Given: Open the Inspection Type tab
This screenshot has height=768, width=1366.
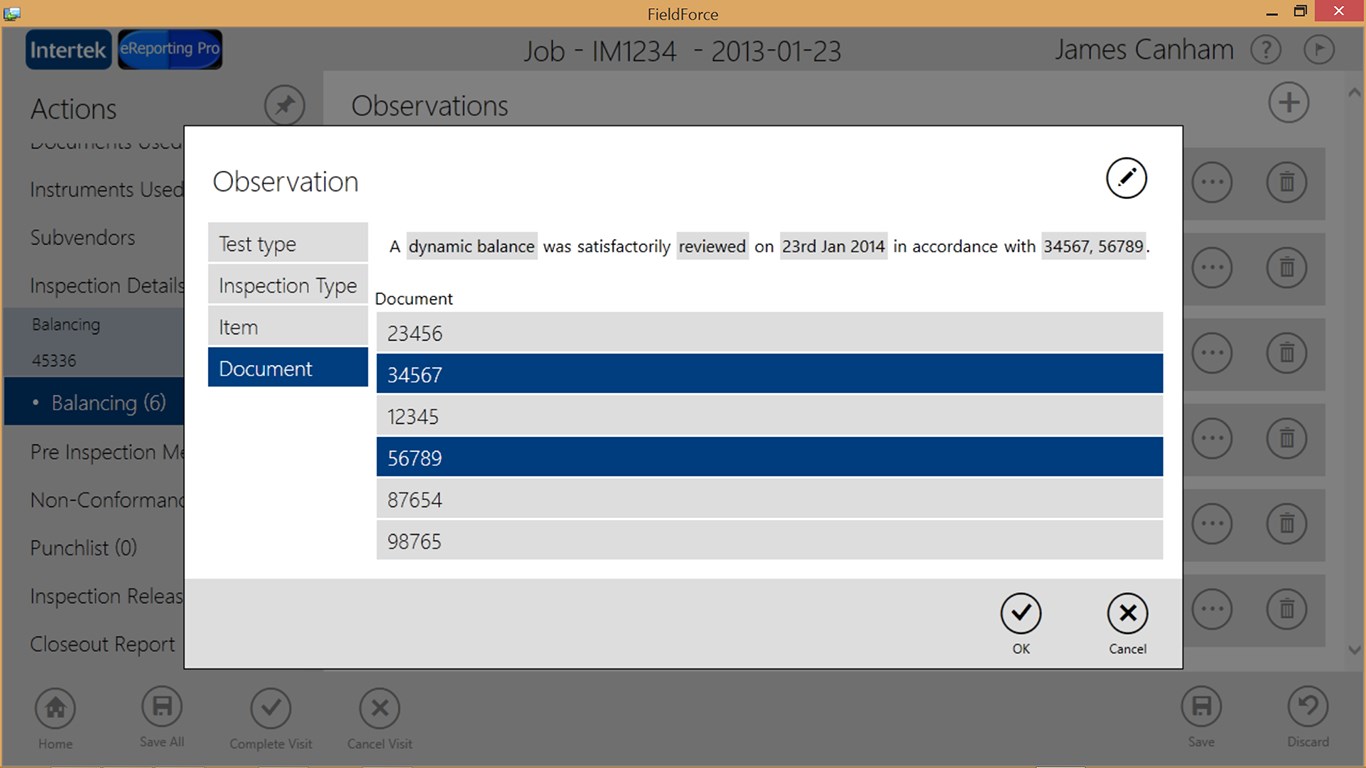Looking at the screenshot, I should (288, 286).
